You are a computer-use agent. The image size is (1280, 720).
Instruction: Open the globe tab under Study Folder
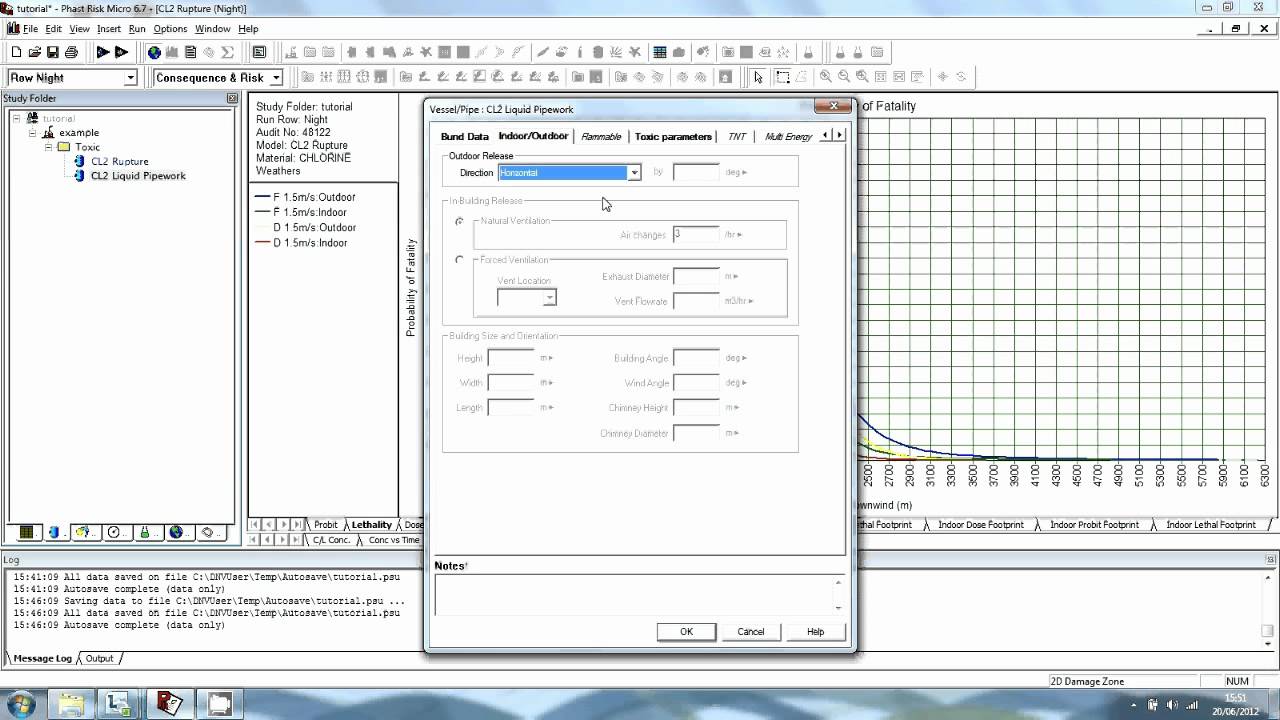[x=176, y=533]
